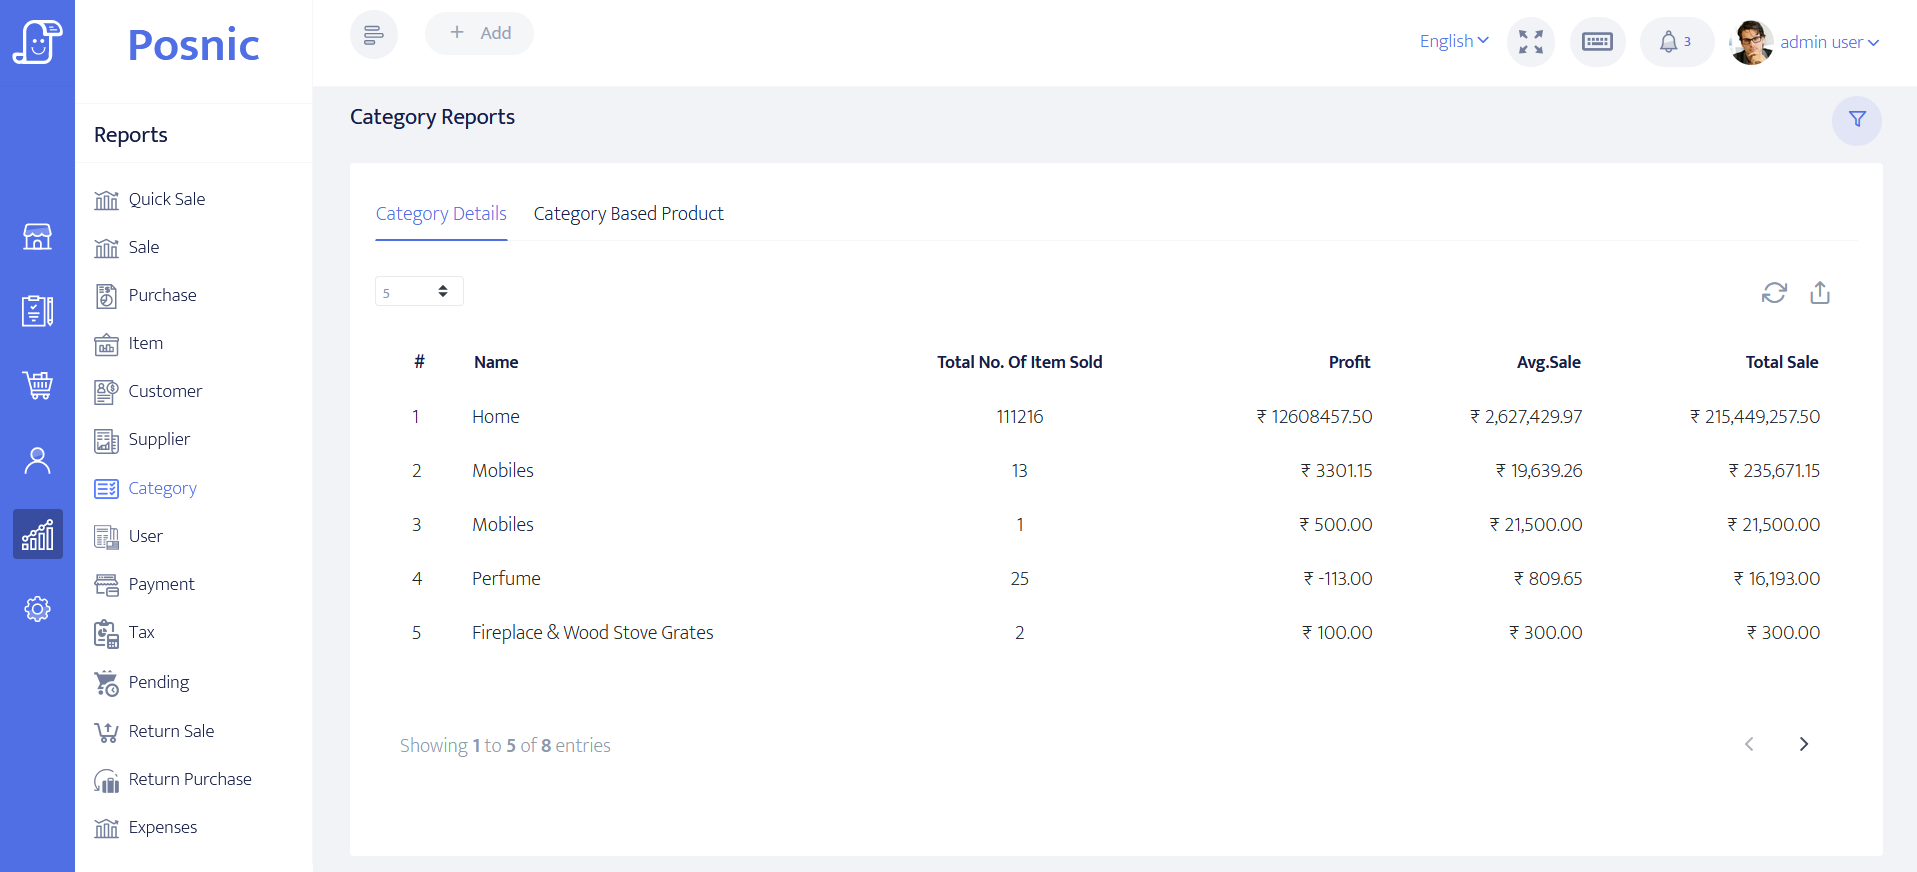Click the filter funnel icon
The width and height of the screenshot is (1917, 872).
(1856, 120)
